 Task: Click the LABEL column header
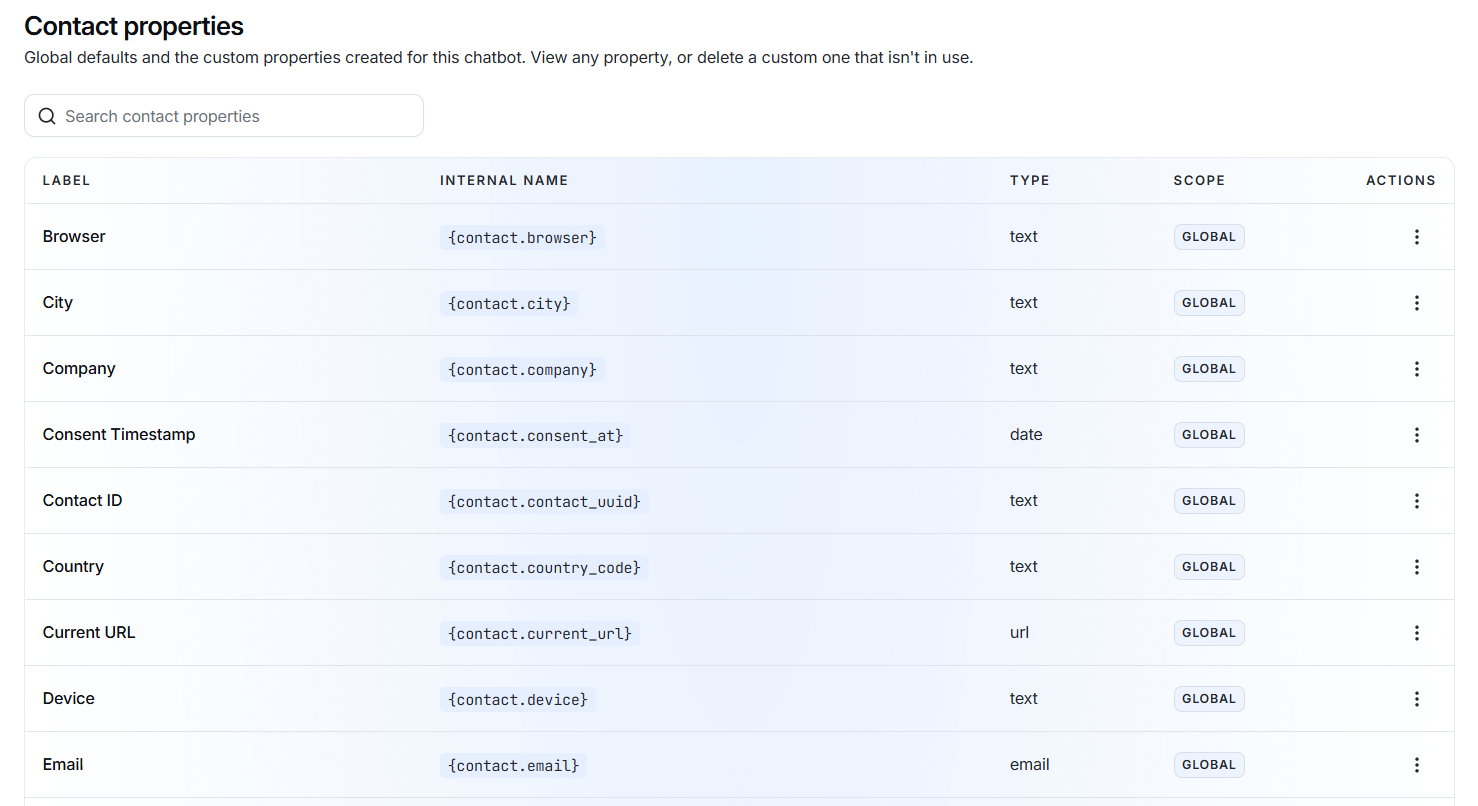coord(66,181)
